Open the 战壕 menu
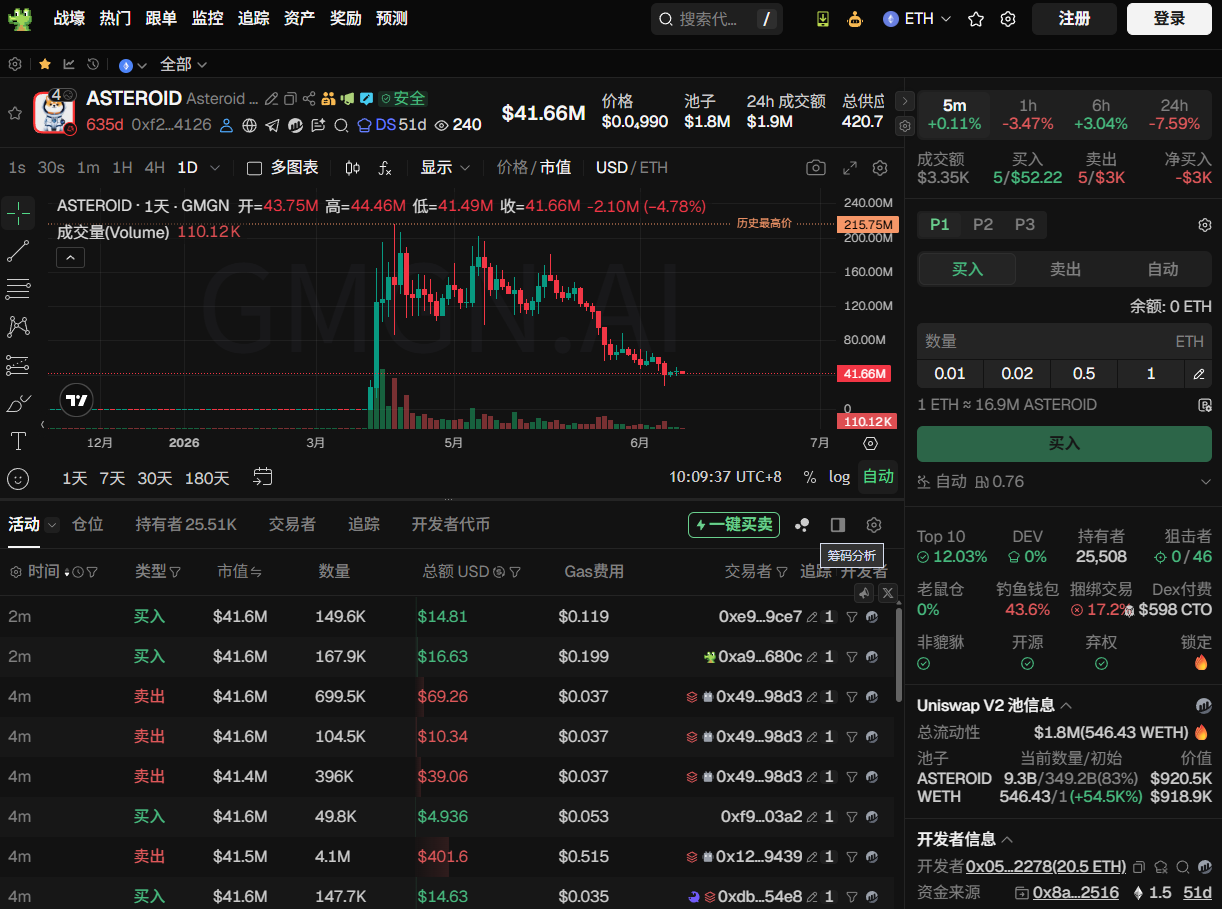This screenshot has width=1222, height=909. point(69,18)
